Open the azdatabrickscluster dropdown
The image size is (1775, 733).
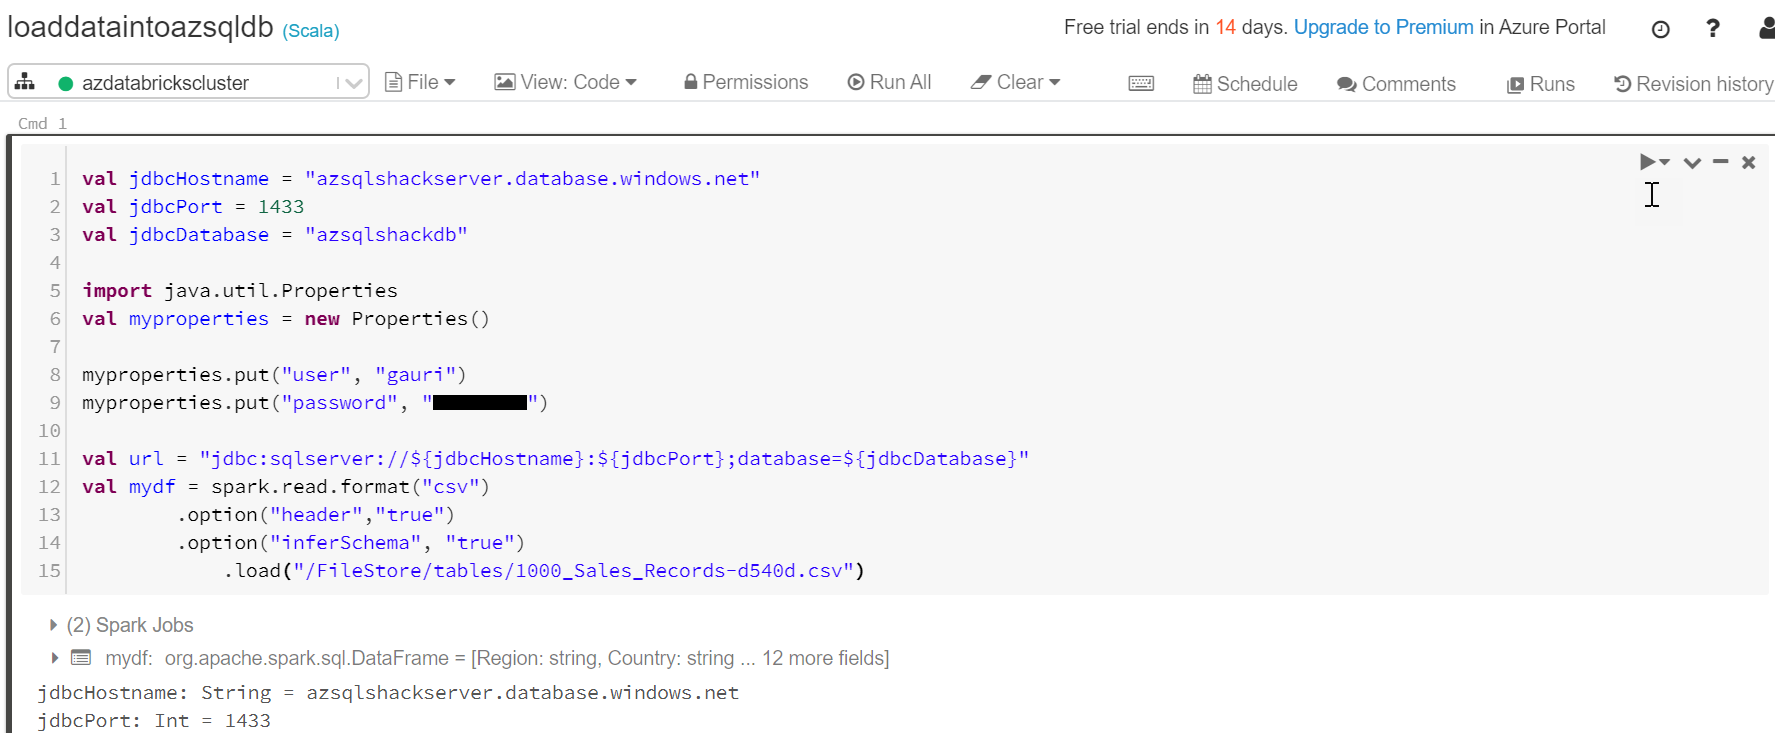click(352, 83)
